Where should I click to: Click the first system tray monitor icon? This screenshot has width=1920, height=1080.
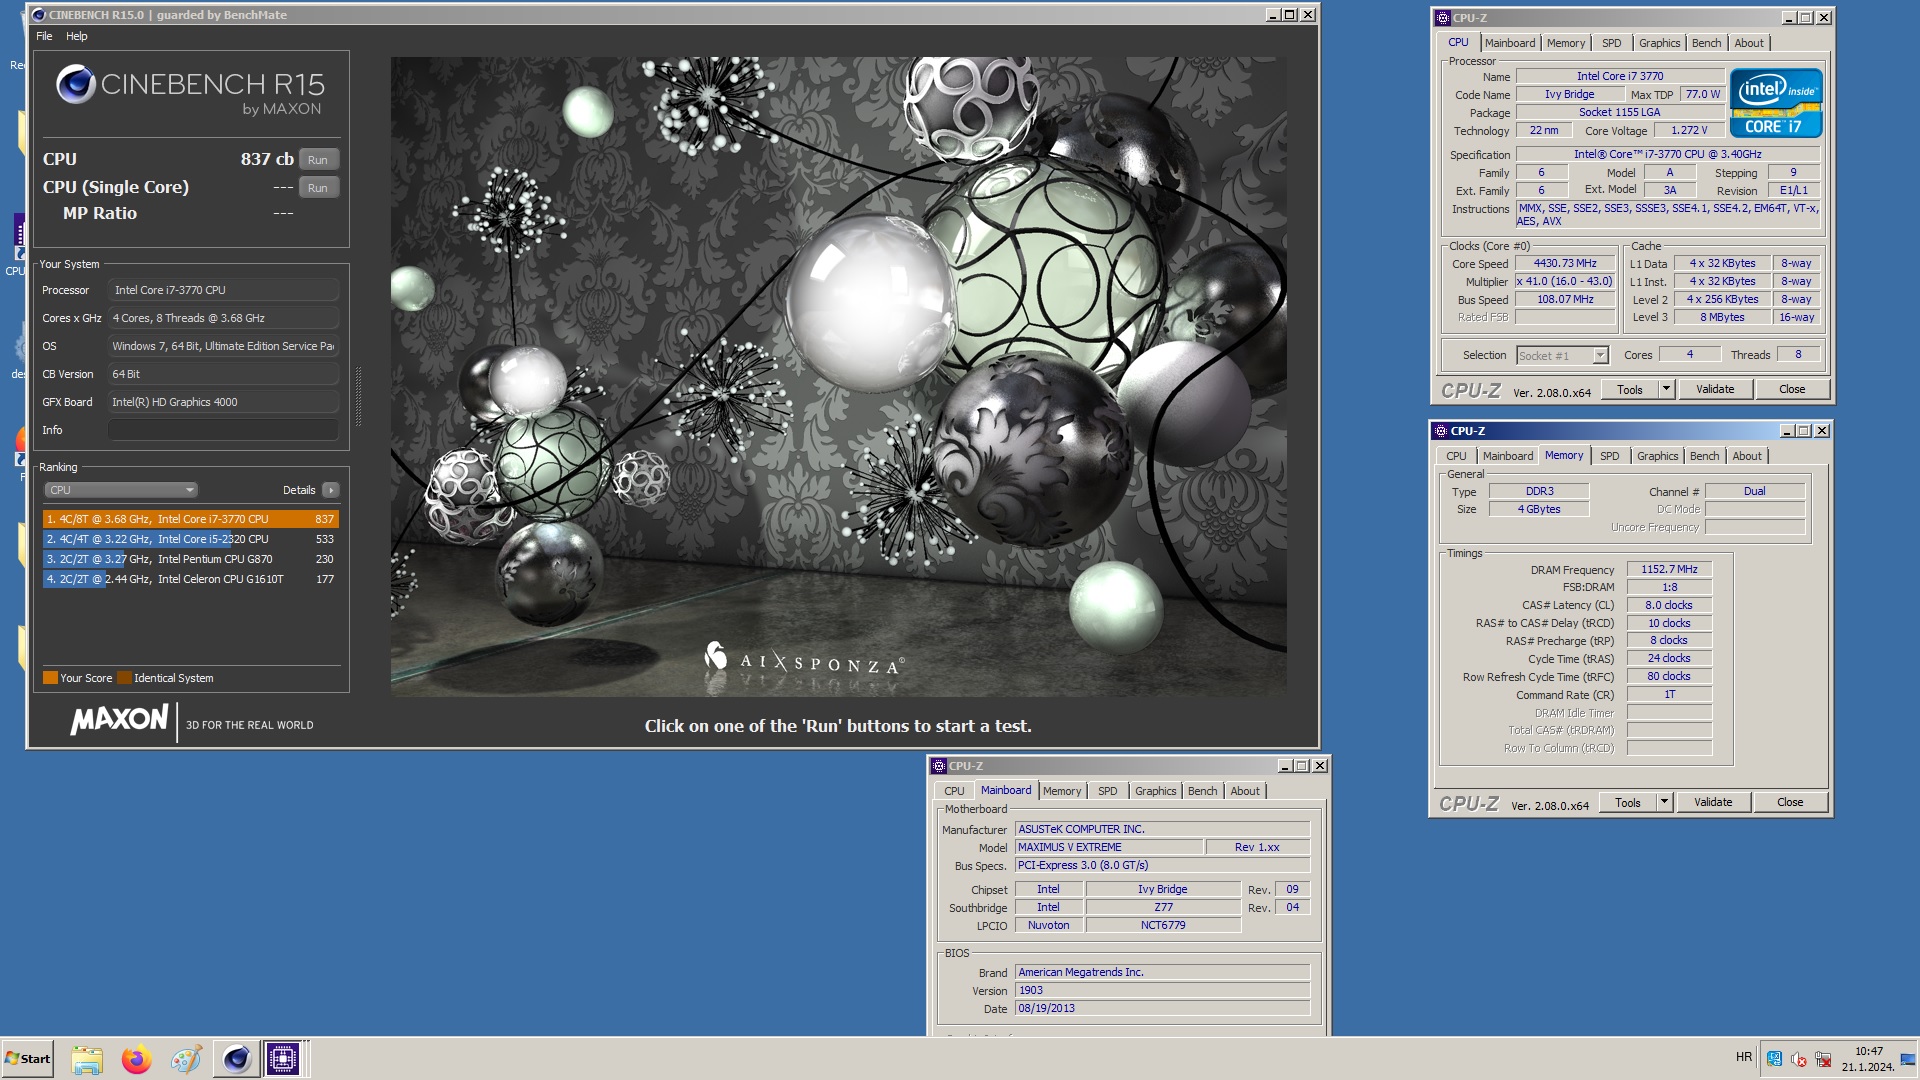click(x=1774, y=1059)
